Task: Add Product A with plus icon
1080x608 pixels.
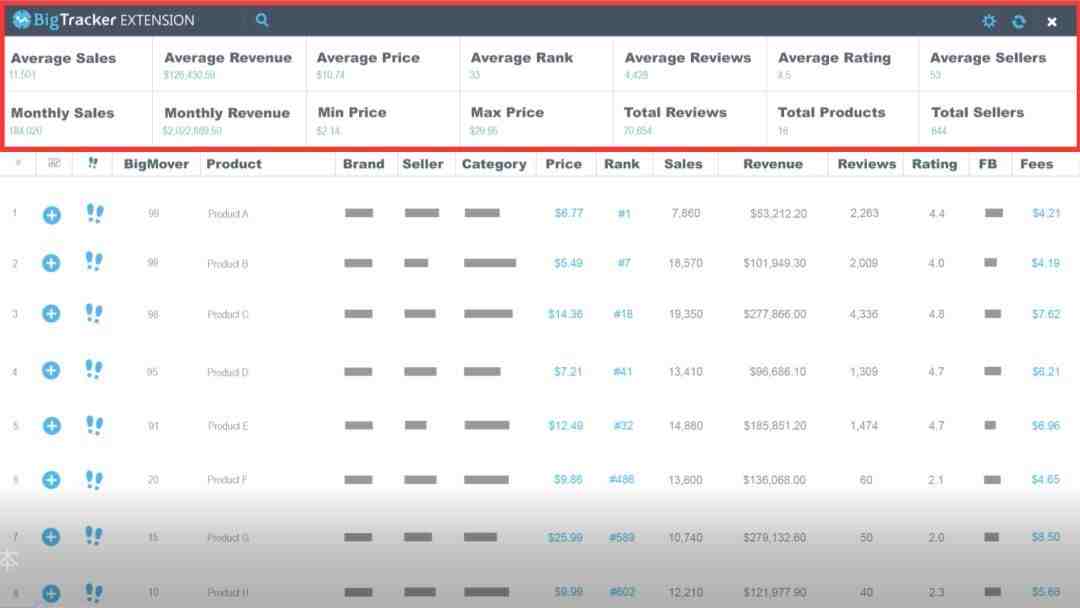Action: pyautogui.click(x=52, y=215)
